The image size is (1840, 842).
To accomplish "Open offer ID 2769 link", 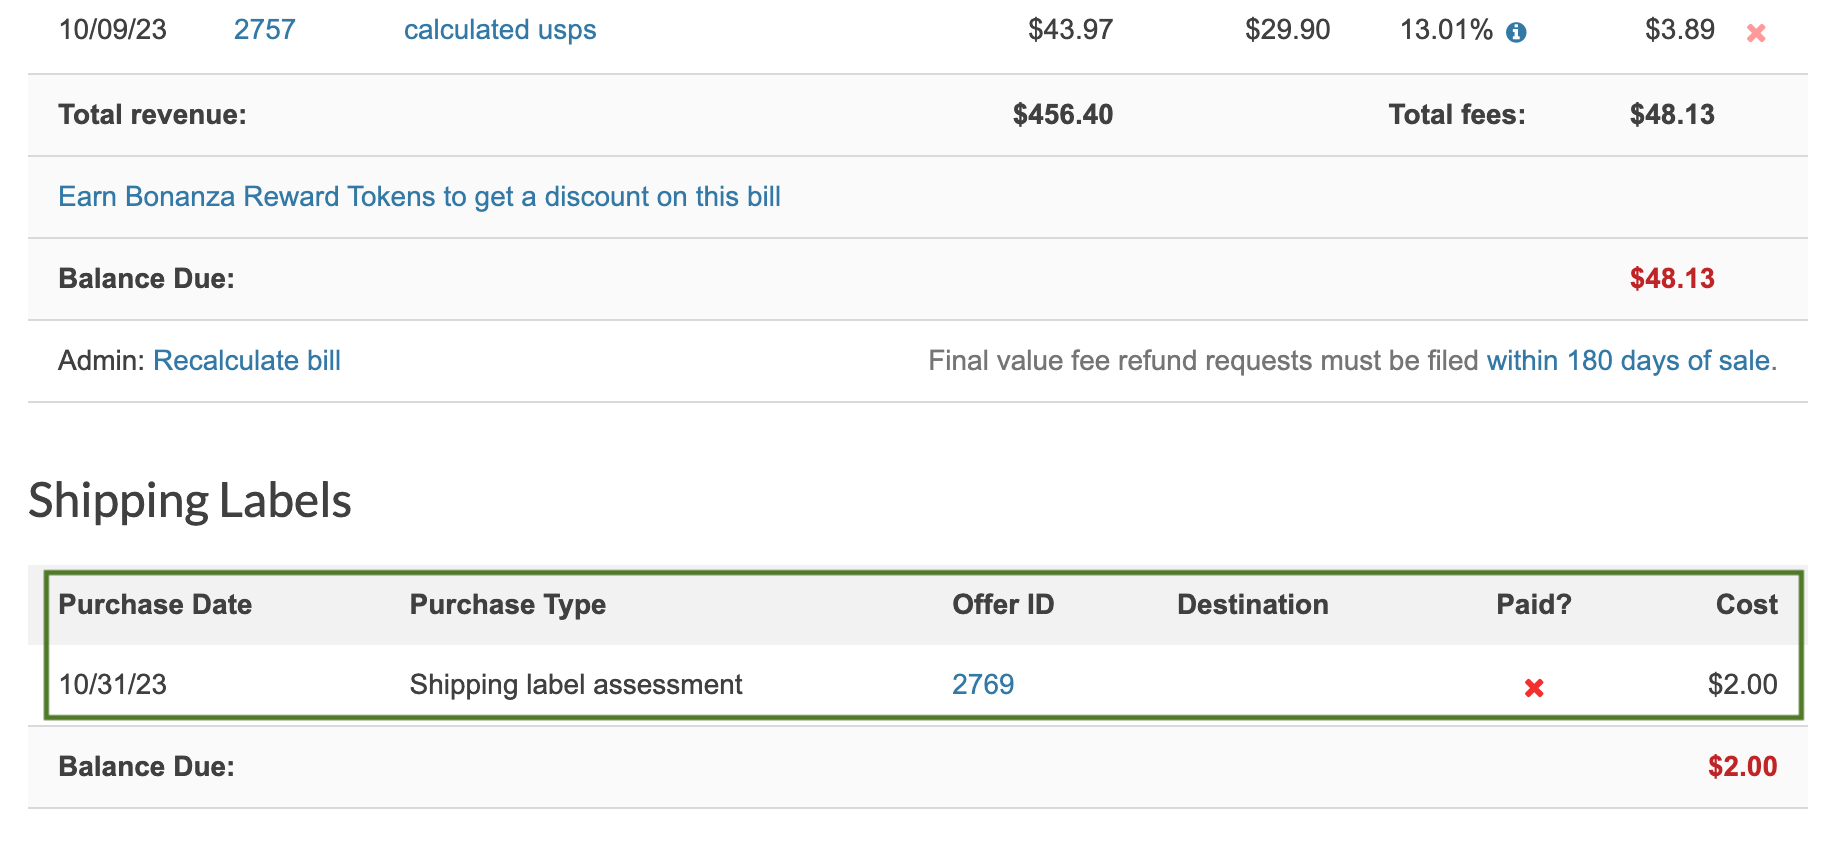I will point(982,685).
